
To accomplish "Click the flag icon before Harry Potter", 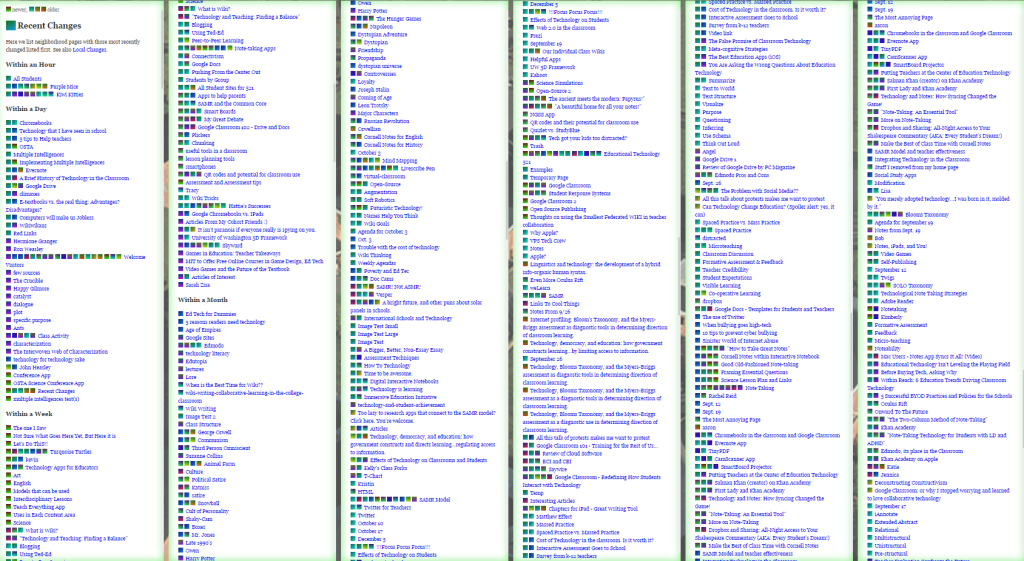I will coord(353,11).
